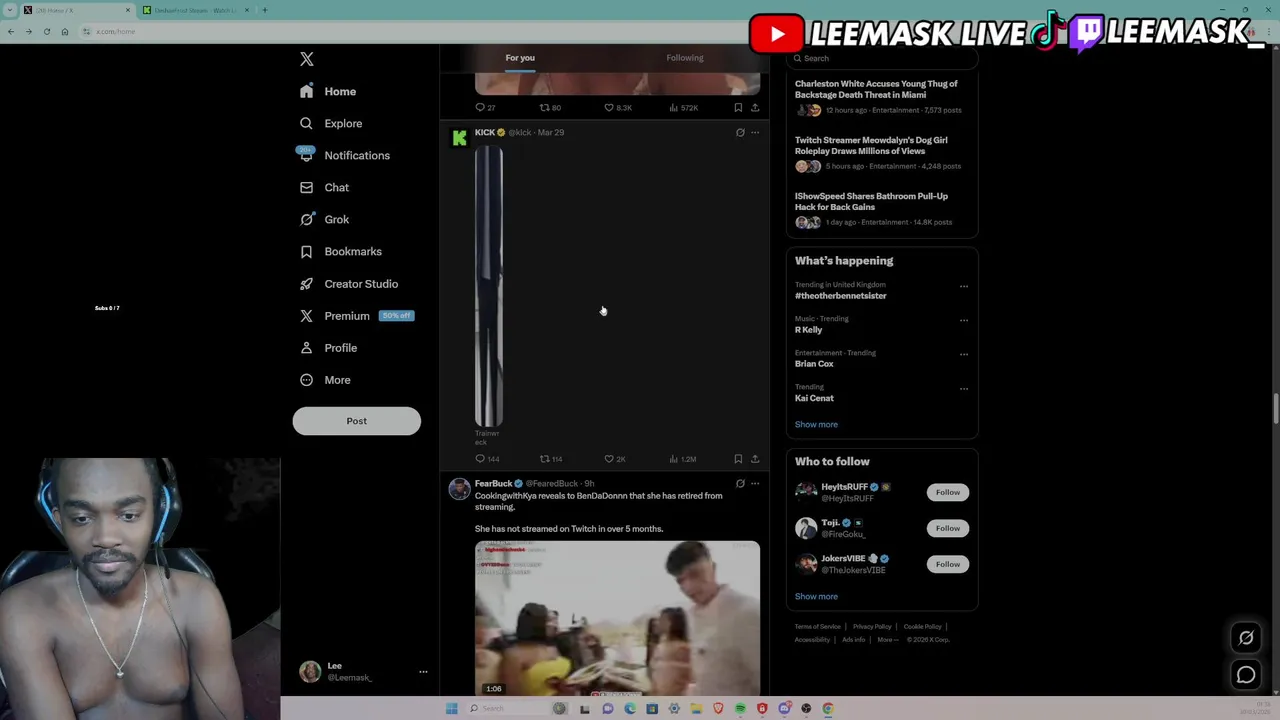
Task: Open the floating messages chat button
Action: click(x=1246, y=675)
